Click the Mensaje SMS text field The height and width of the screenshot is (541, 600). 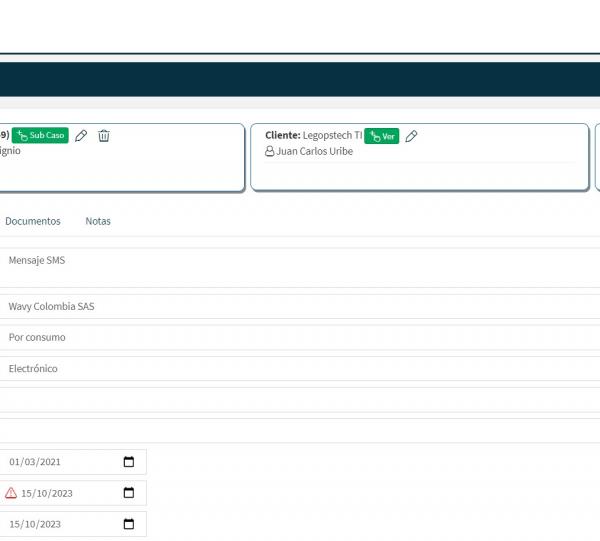[300, 267]
